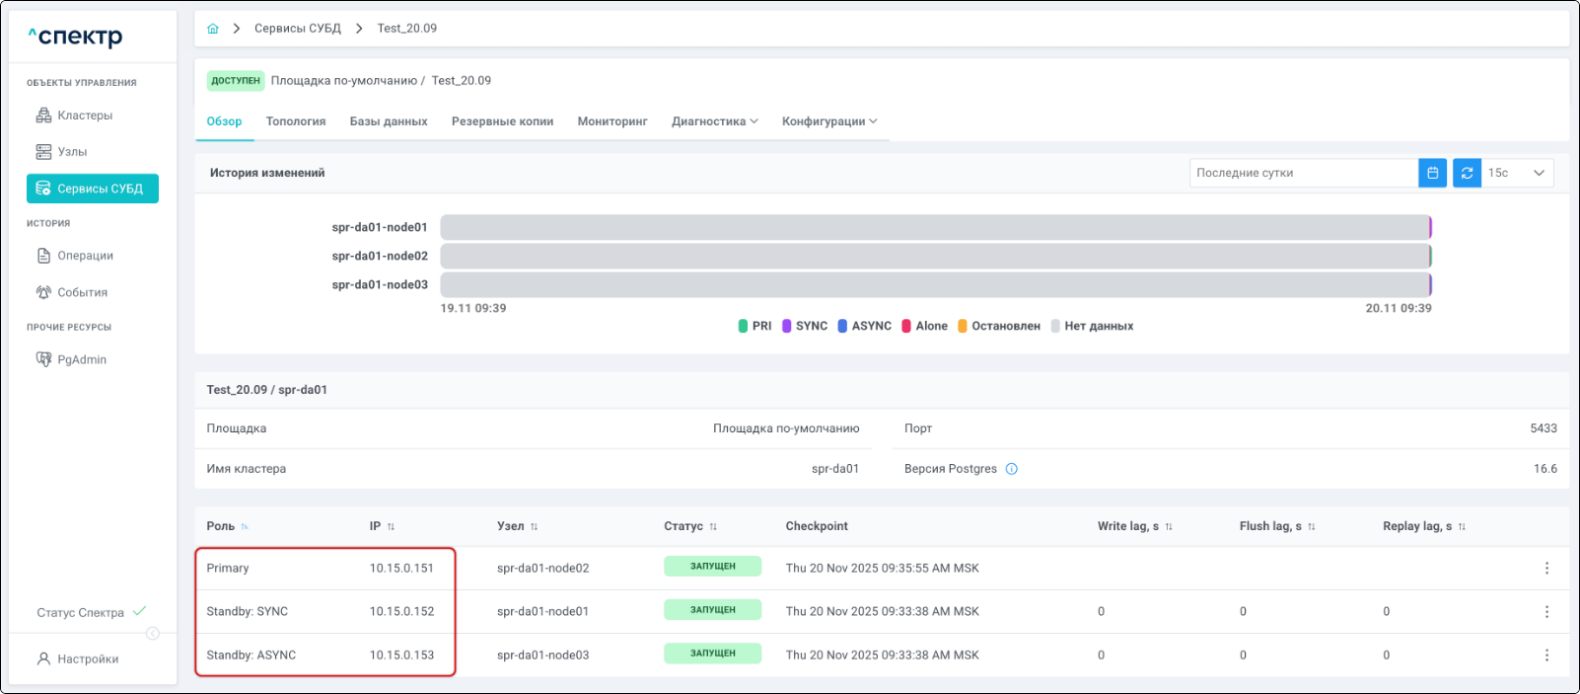The height and width of the screenshot is (694, 1580).
Task: Go to Кластеры in the sidebar
Action: [x=85, y=116]
